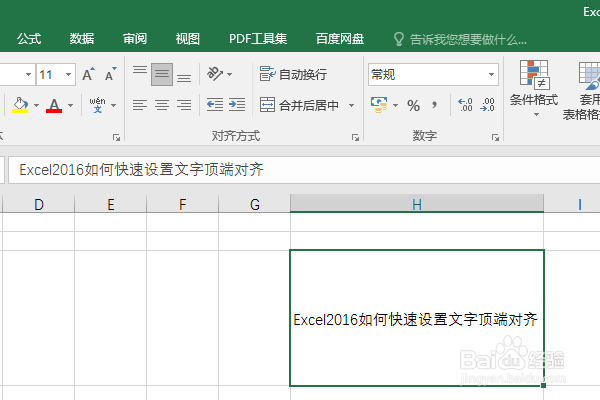Open text orientation dropdown arrow
This screenshot has width=600, height=400.
pyautogui.click(x=230, y=74)
